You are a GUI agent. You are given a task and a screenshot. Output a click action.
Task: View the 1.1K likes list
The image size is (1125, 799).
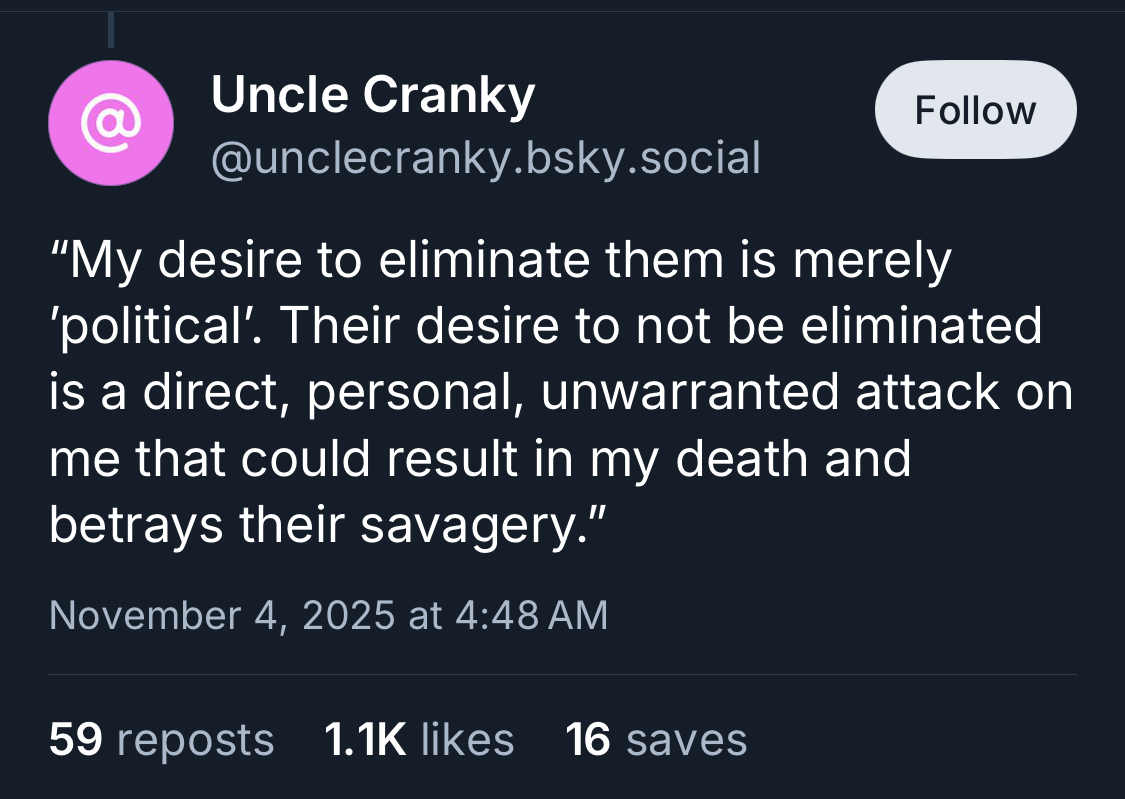click(x=419, y=740)
